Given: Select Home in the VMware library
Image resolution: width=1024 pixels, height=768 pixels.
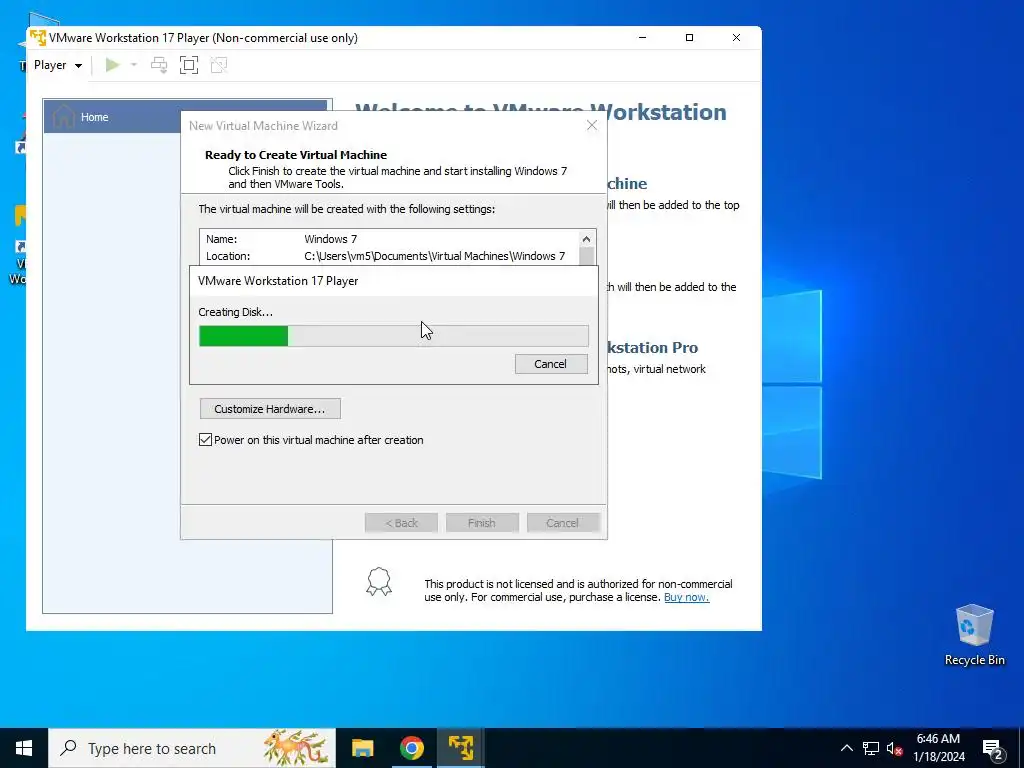Looking at the screenshot, I should coord(185,117).
